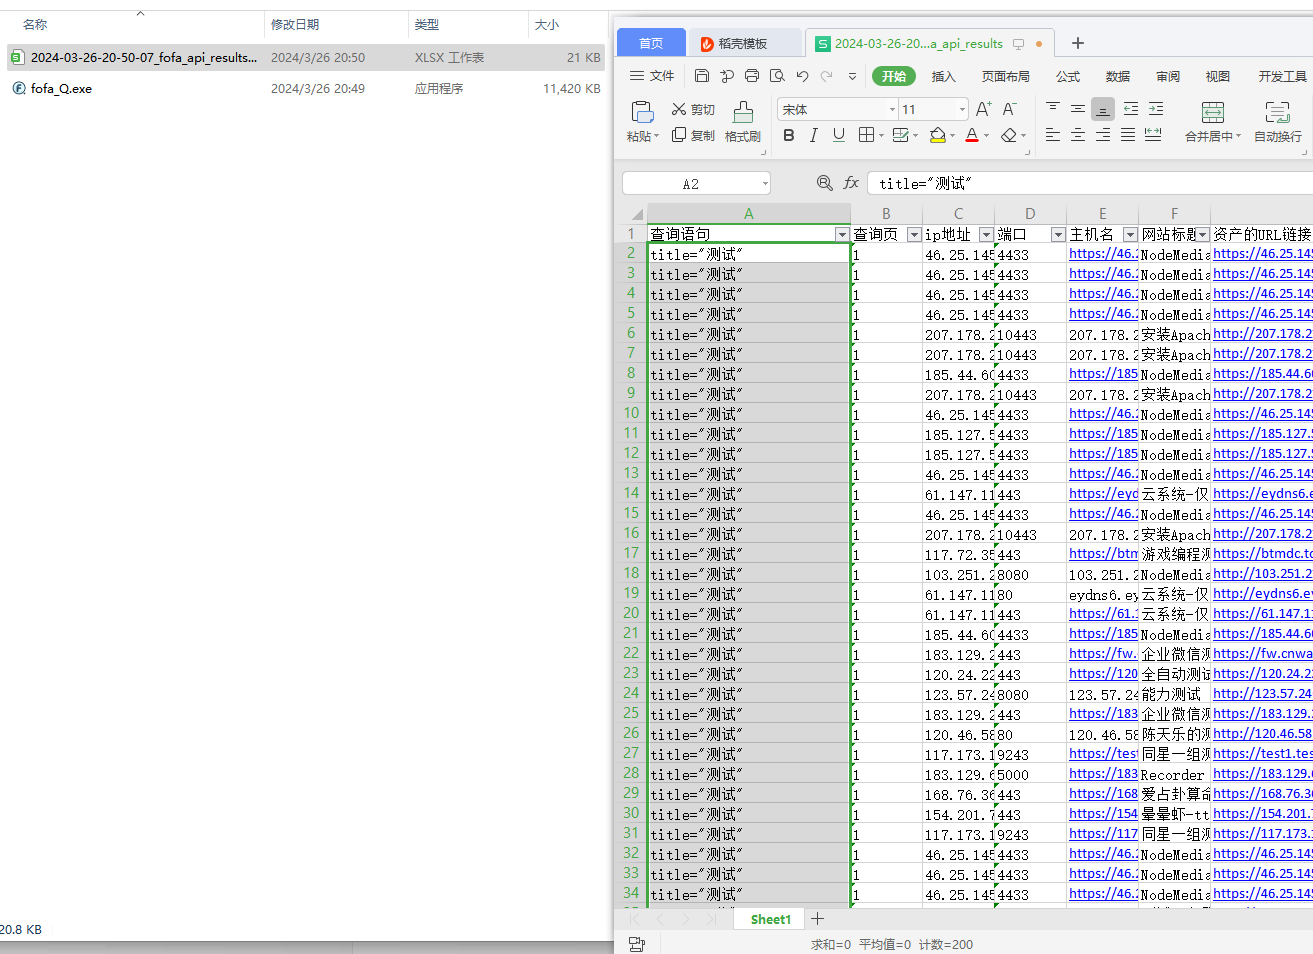Click the magnifier icon beside the formula bar
The height and width of the screenshot is (954, 1313).
click(825, 183)
